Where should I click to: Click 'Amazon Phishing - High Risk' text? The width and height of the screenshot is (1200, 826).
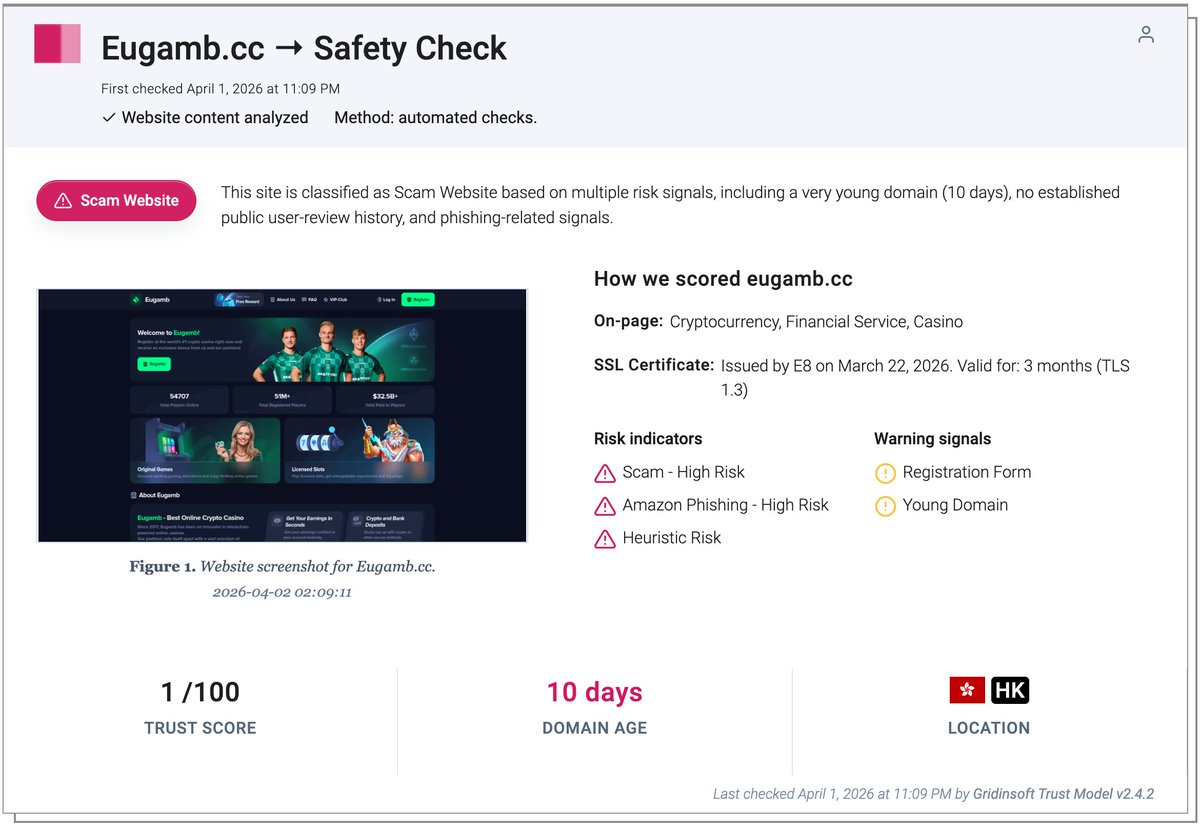(x=725, y=505)
